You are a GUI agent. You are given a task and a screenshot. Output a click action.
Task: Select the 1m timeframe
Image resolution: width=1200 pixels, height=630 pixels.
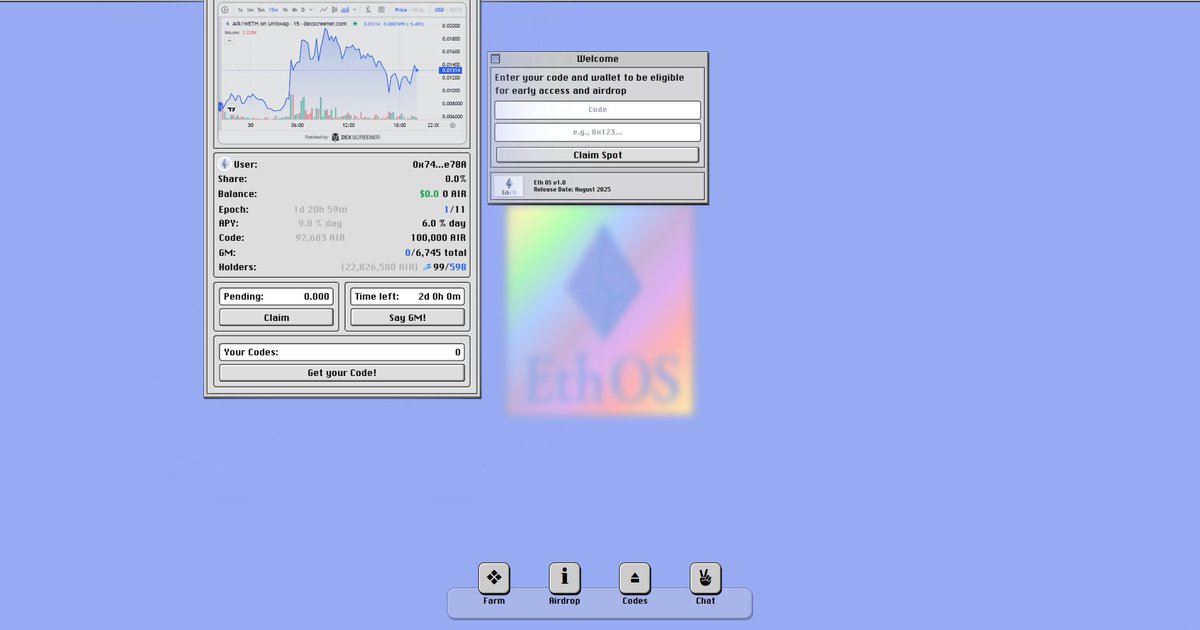pyautogui.click(x=250, y=10)
